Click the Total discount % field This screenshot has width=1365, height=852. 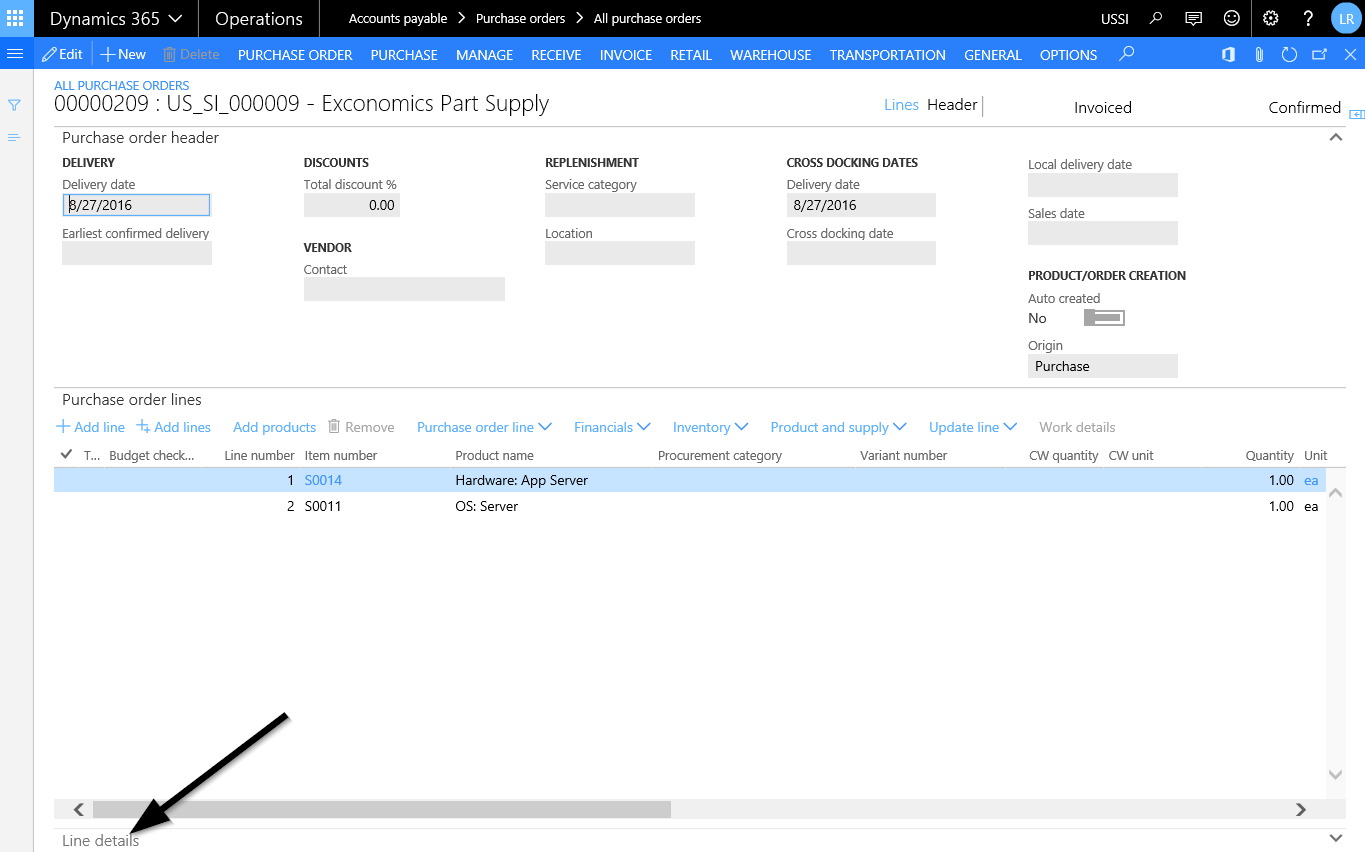[x=352, y=205]
